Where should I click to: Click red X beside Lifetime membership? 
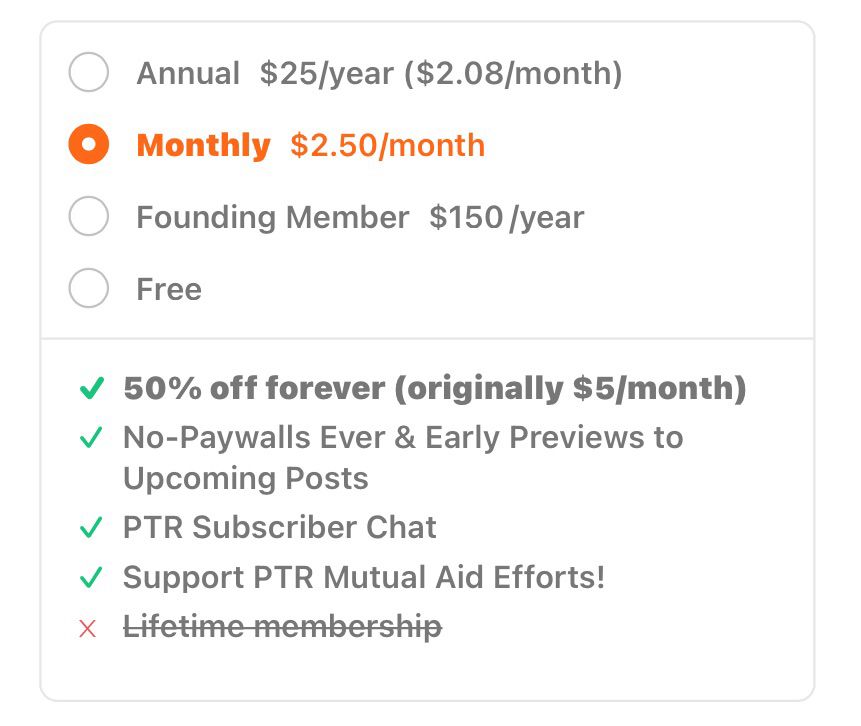(88, 628)
